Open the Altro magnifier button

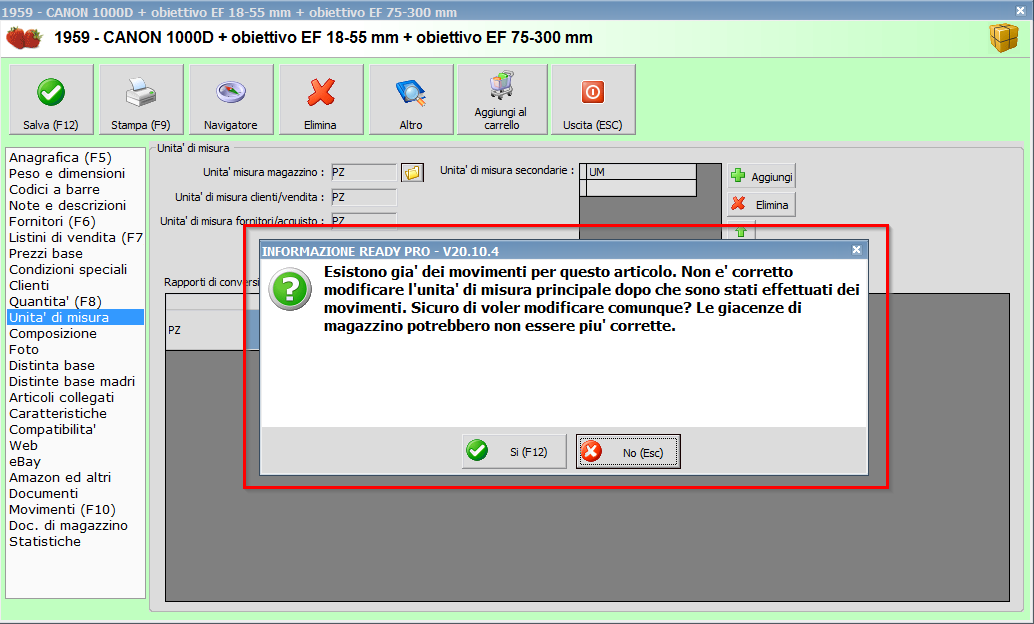pos(411,100)
